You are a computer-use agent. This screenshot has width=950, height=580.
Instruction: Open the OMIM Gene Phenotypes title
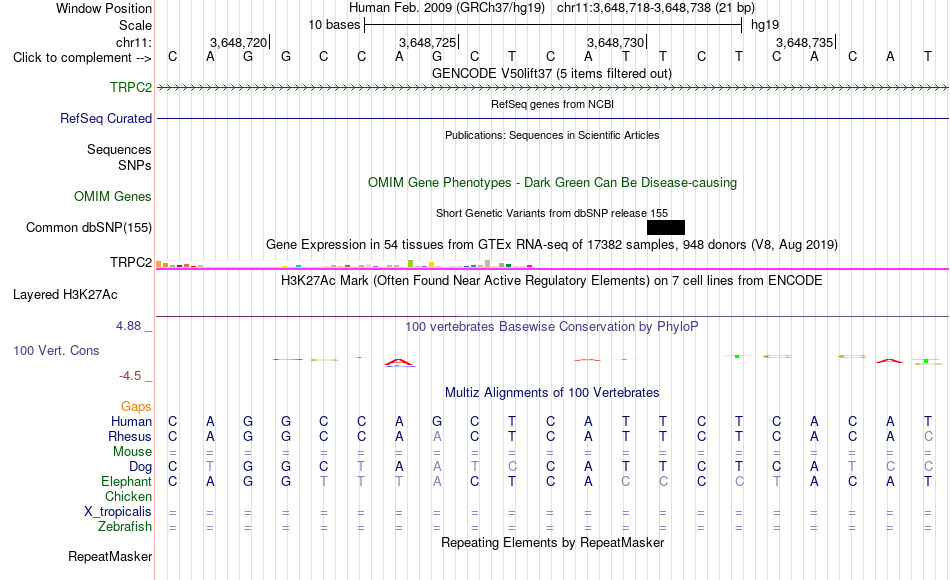pos(552,182)
